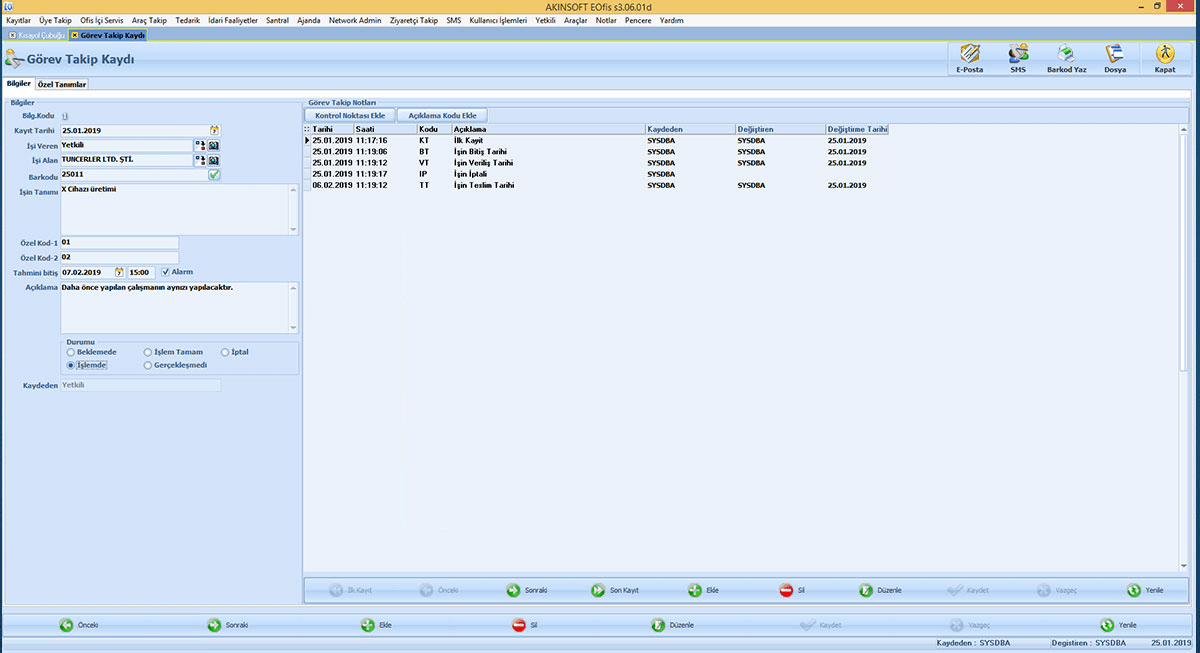Screen dimensions: 1200x653
Task: Sort by the Tarihi column header
Action: [x=332, y=129]
